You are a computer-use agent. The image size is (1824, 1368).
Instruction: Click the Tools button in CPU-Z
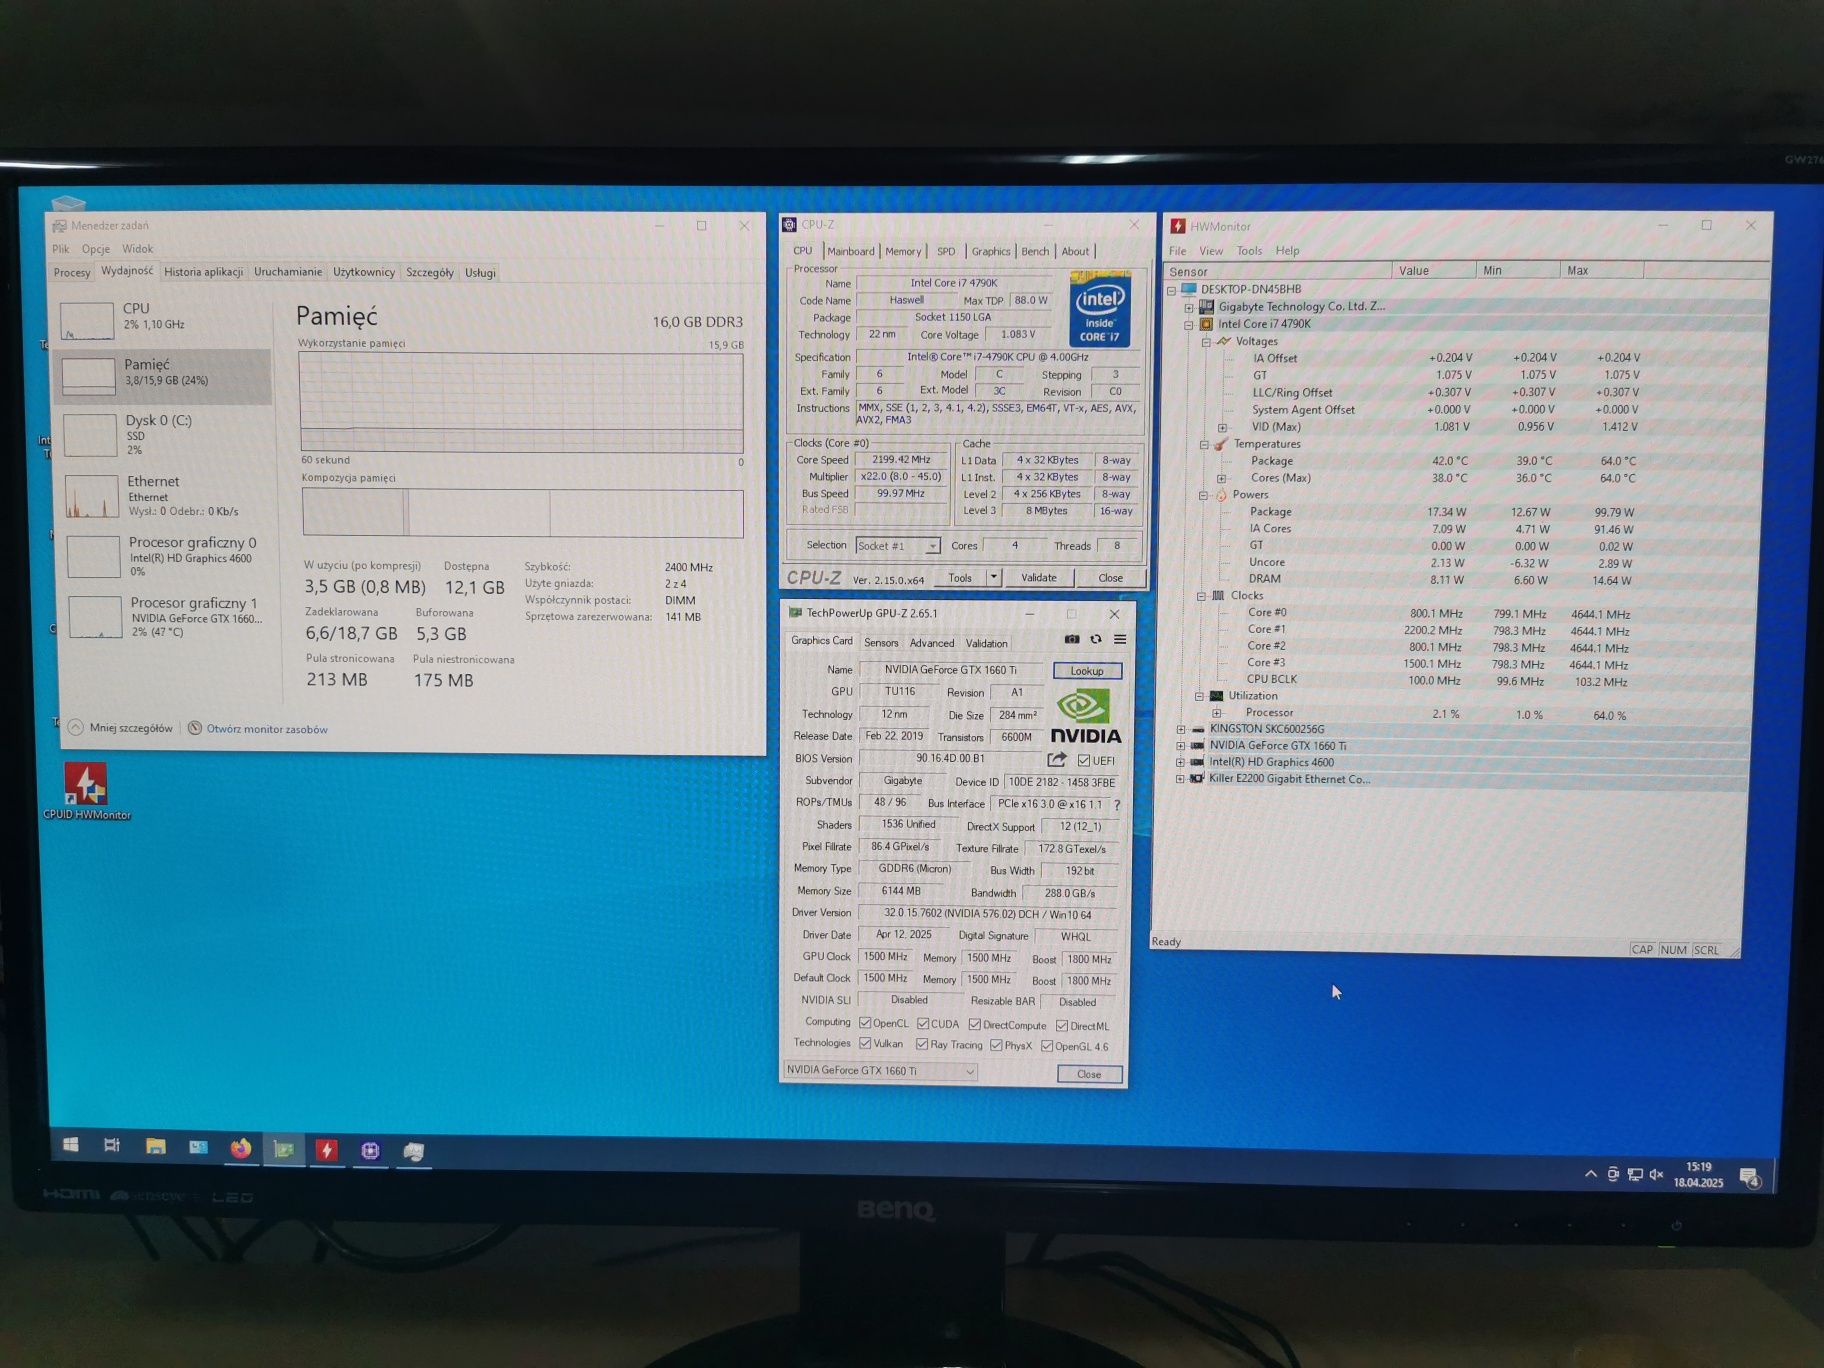960,577
